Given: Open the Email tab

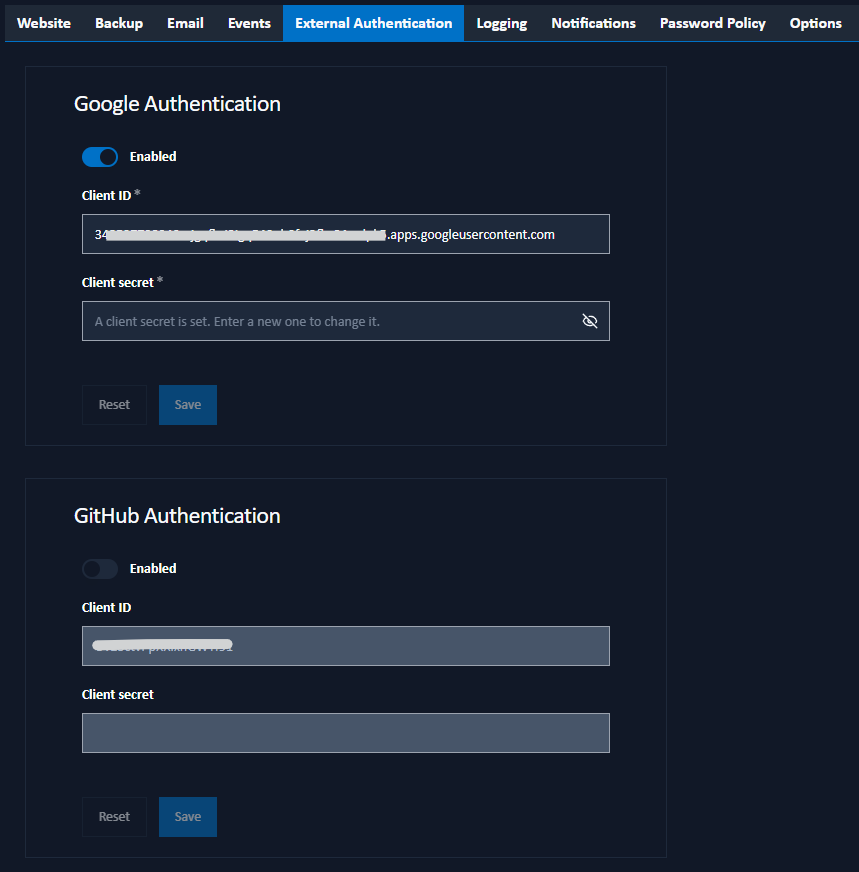Looking at the screenshot, I should (185, 23).
